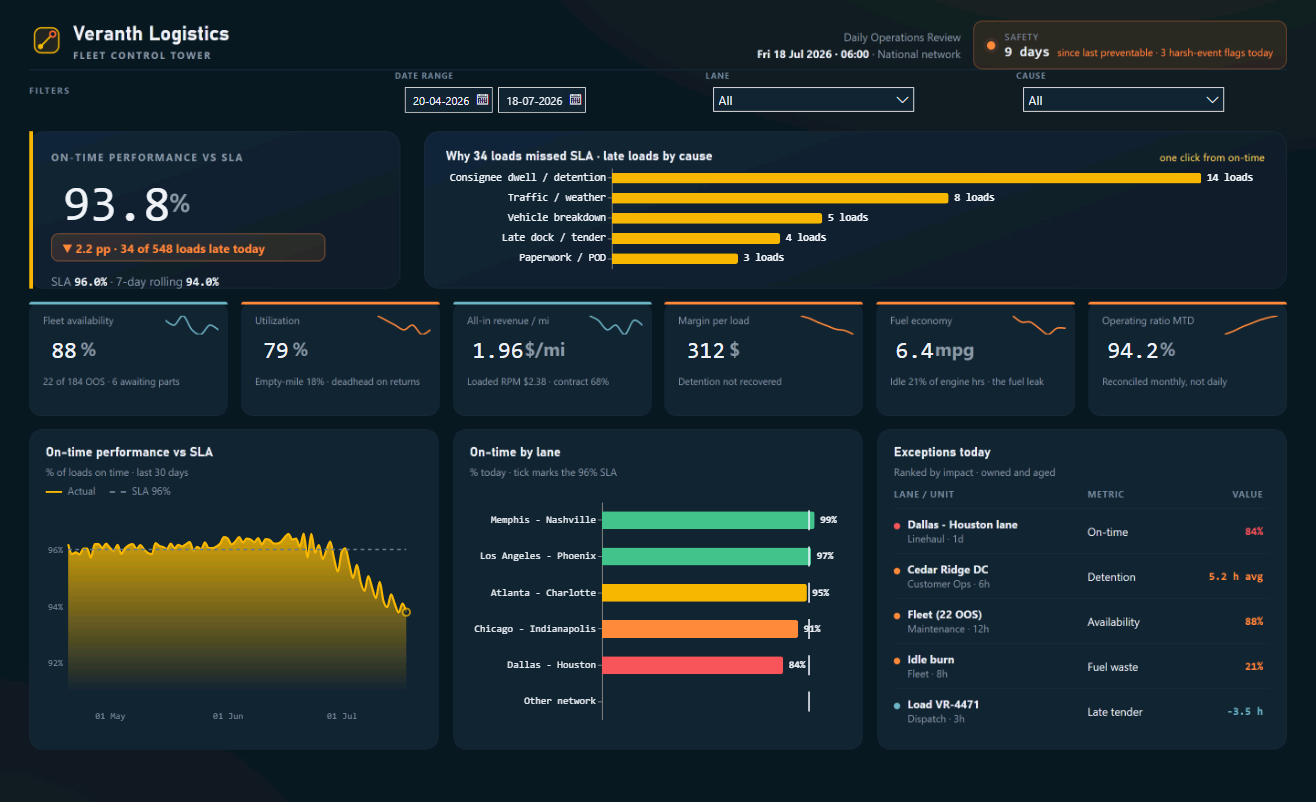Select the Dallas - Houston lane bar
The width and height of the screenshot is (1316, 802).
pos(693,665)
